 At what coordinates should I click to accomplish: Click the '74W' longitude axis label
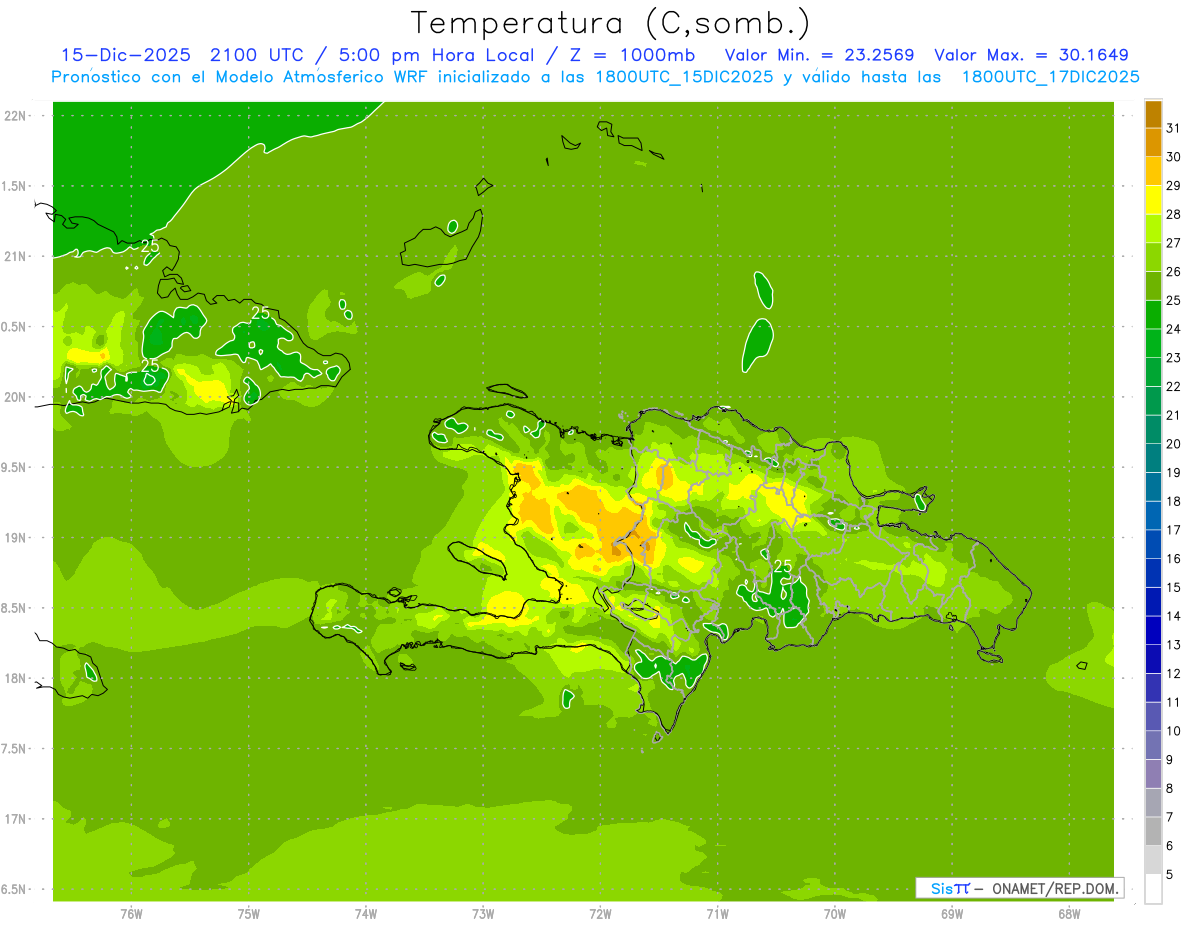(x=365, y=913)
